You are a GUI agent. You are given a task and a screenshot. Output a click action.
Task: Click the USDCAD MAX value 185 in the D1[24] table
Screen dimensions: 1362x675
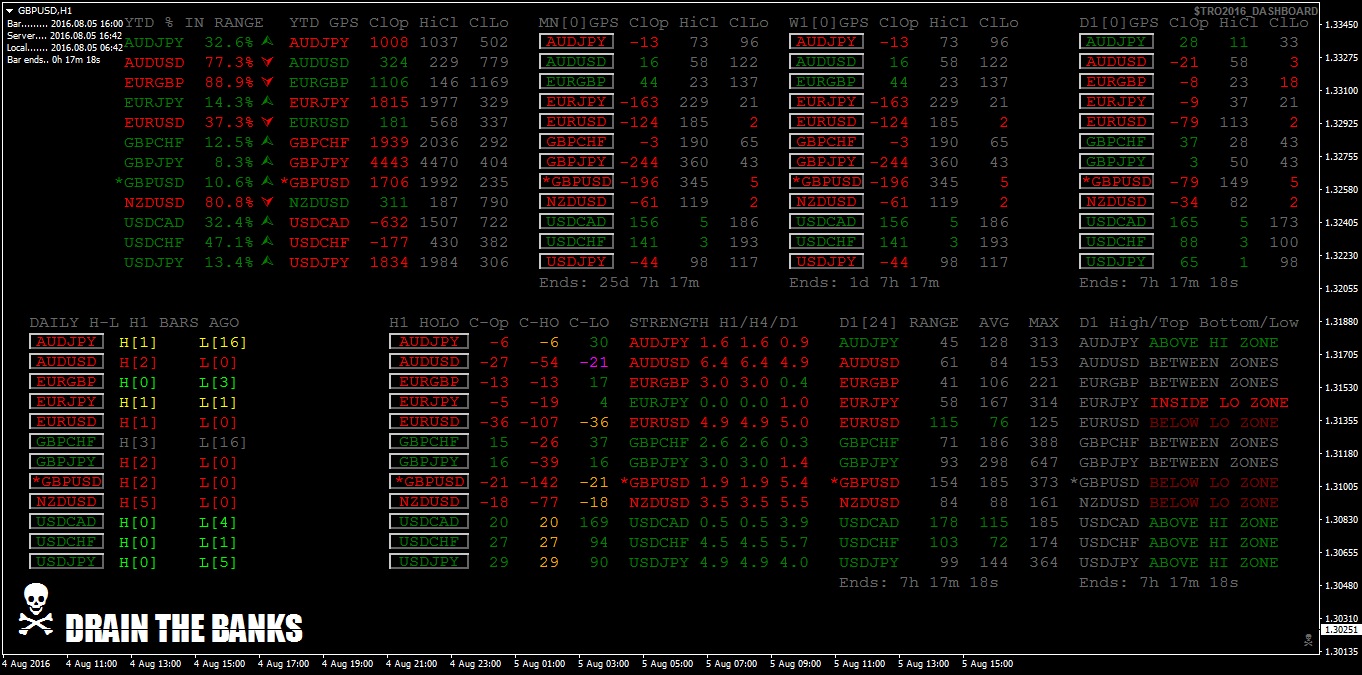tap(1043, 522)
